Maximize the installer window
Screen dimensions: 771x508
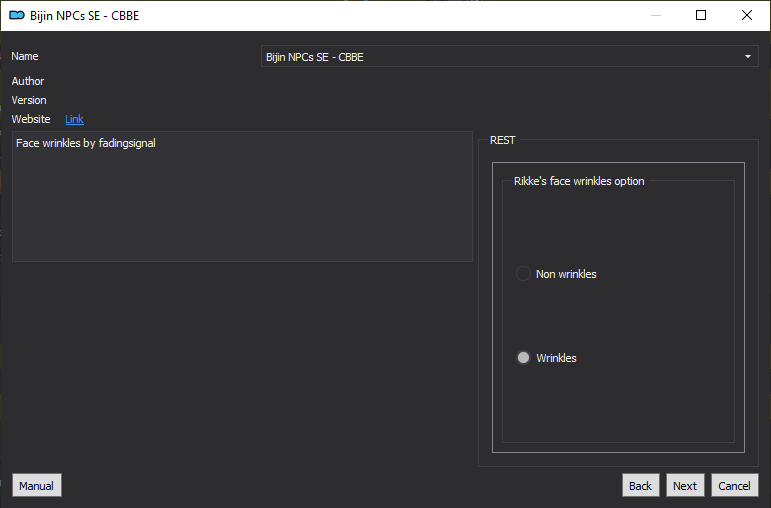701,15
